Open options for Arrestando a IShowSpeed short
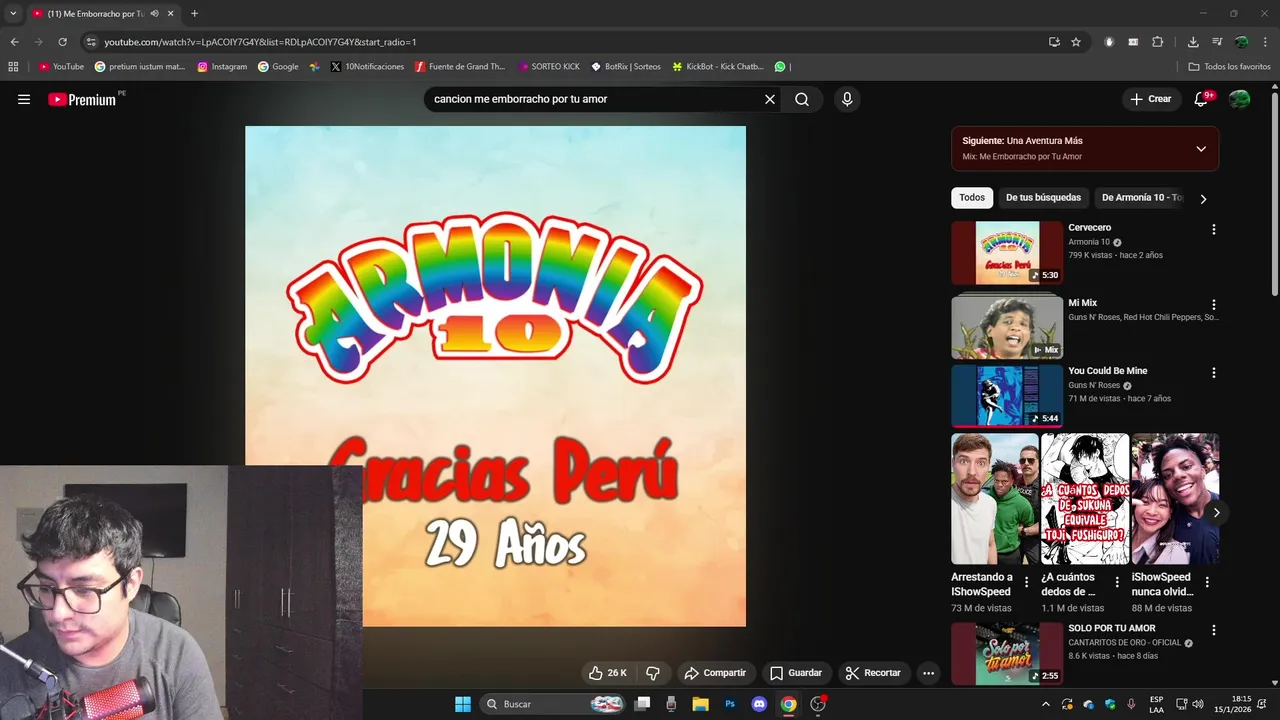The width and height of the screenshot is (1280, 720). click(1026, 582)
